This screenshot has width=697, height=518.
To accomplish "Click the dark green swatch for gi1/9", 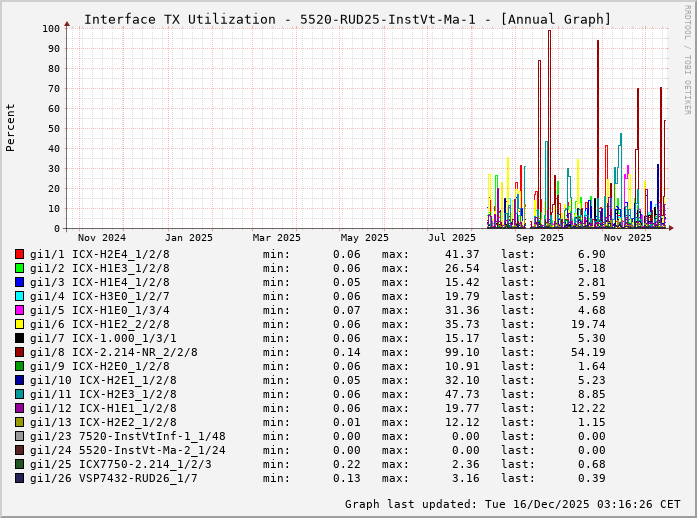I will pos(19,366).
